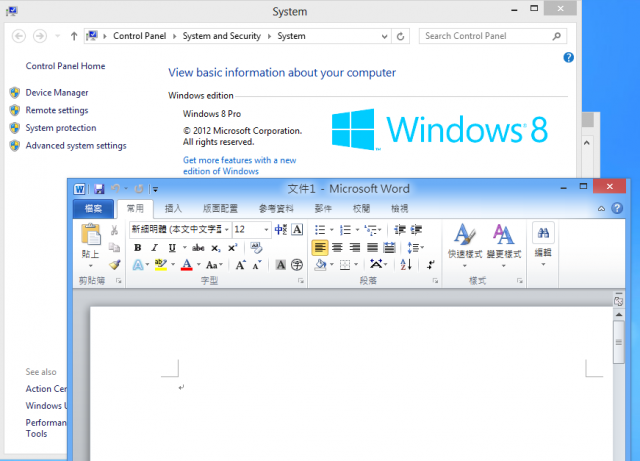Image resolution: width=640 pixels, height=461 pixels.
Task: Open Line Spacing dropdown
Action: [416, 247]
